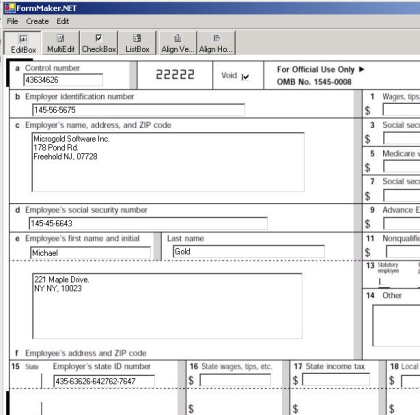
Task: Select the ListBox tool
Action: [137, 43]
